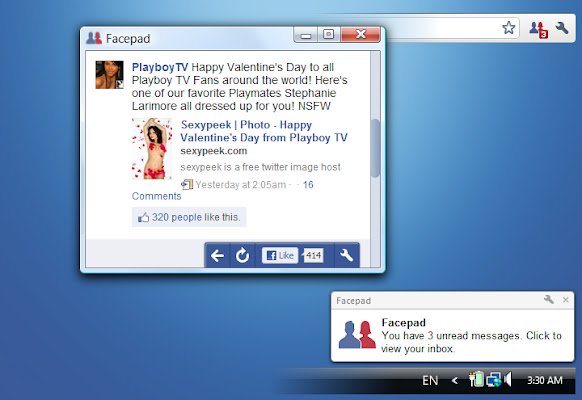Click the unread messages notification text

(x=471, y=342)
